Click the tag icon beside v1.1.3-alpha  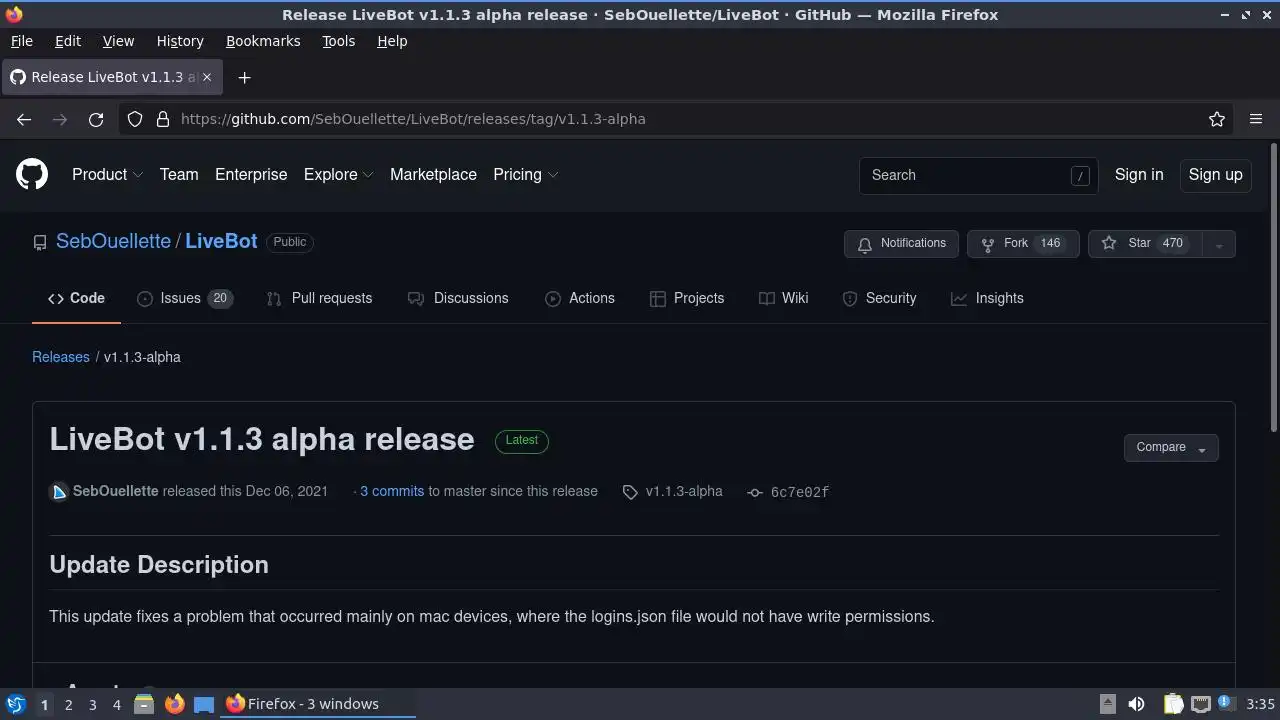(x=630, y=492)
